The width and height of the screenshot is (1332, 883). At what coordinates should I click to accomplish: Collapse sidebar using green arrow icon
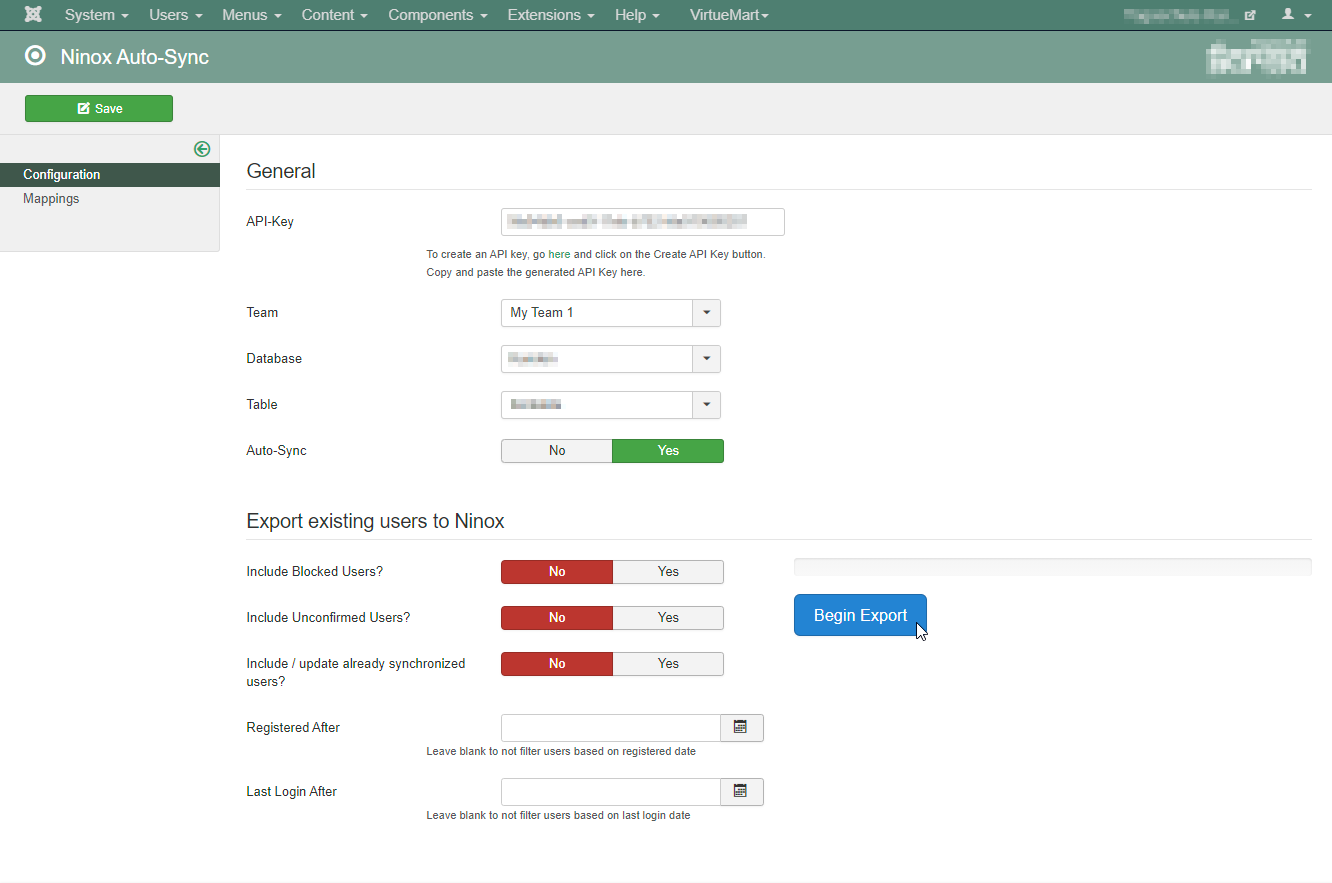coord(202,149)
